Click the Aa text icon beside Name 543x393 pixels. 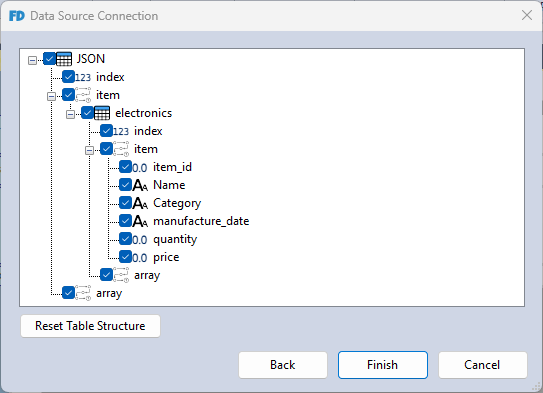pyautogui.click(x=140, y=185)
